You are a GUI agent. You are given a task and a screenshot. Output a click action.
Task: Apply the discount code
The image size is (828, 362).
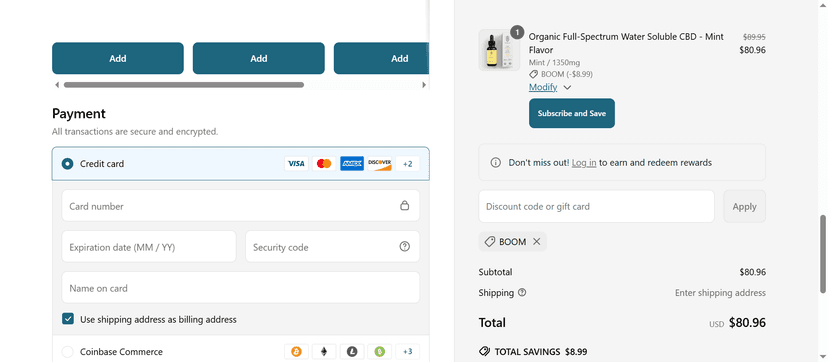click(744, 206)
